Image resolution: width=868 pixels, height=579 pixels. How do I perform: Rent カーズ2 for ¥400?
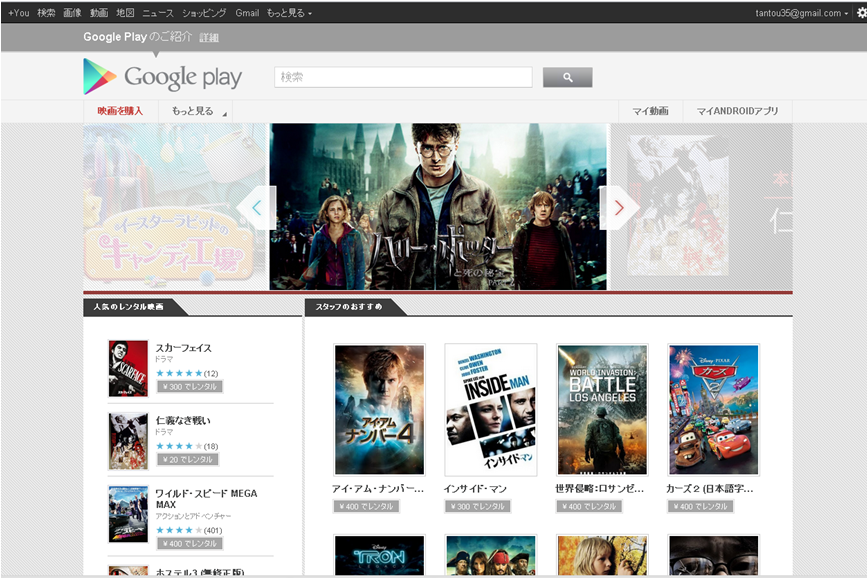pos(700,506)
